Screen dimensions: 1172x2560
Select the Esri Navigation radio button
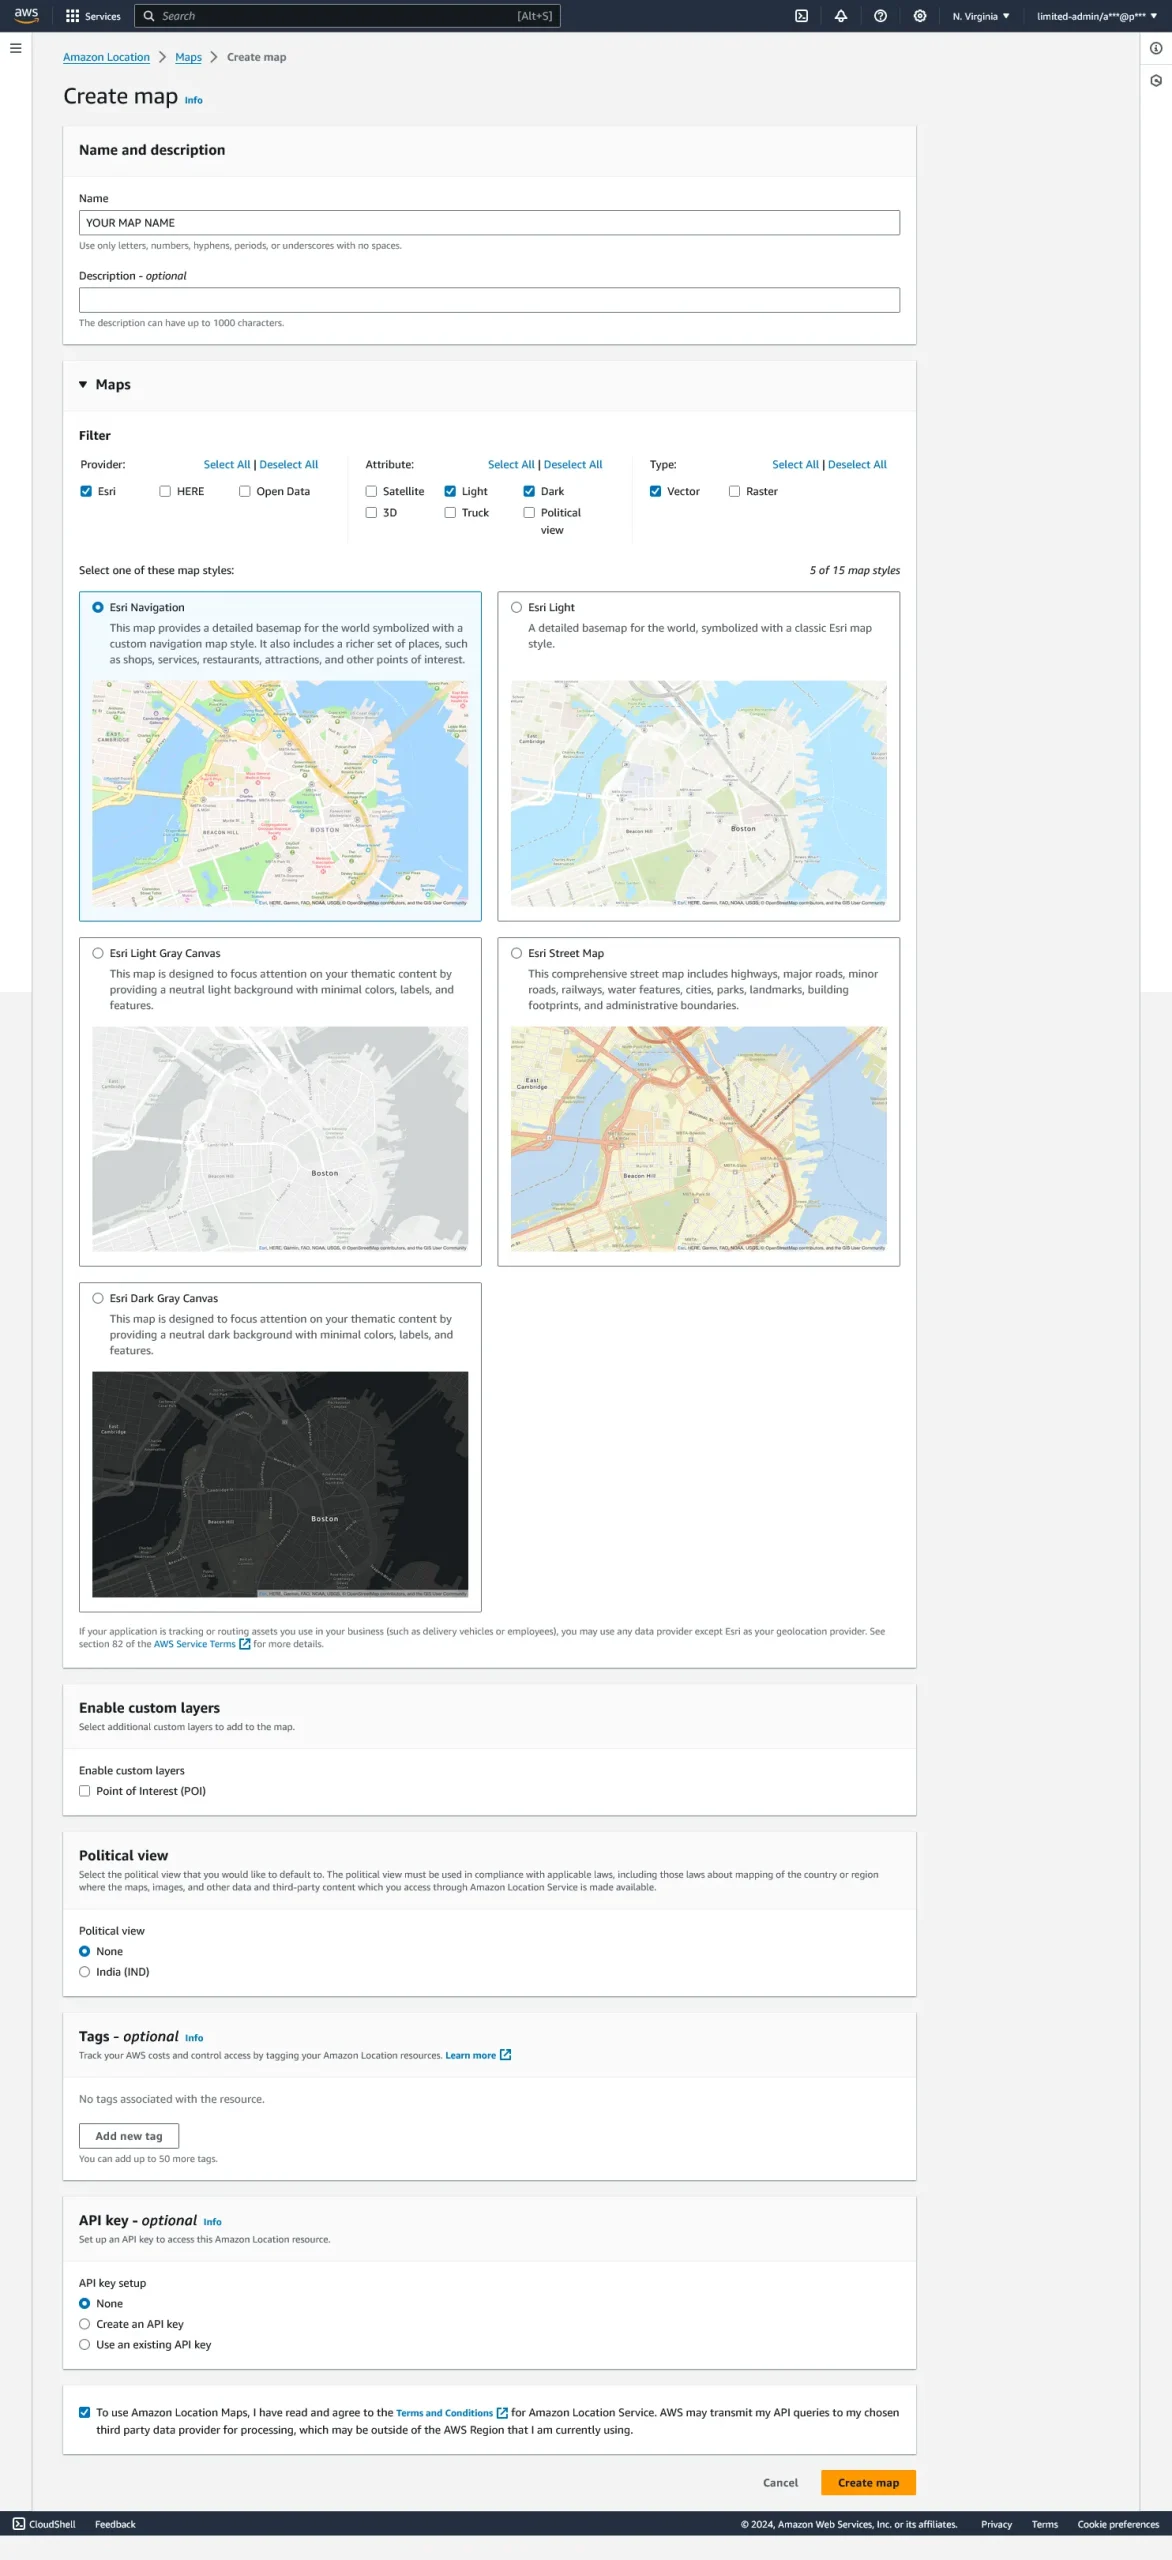(98, 608)
